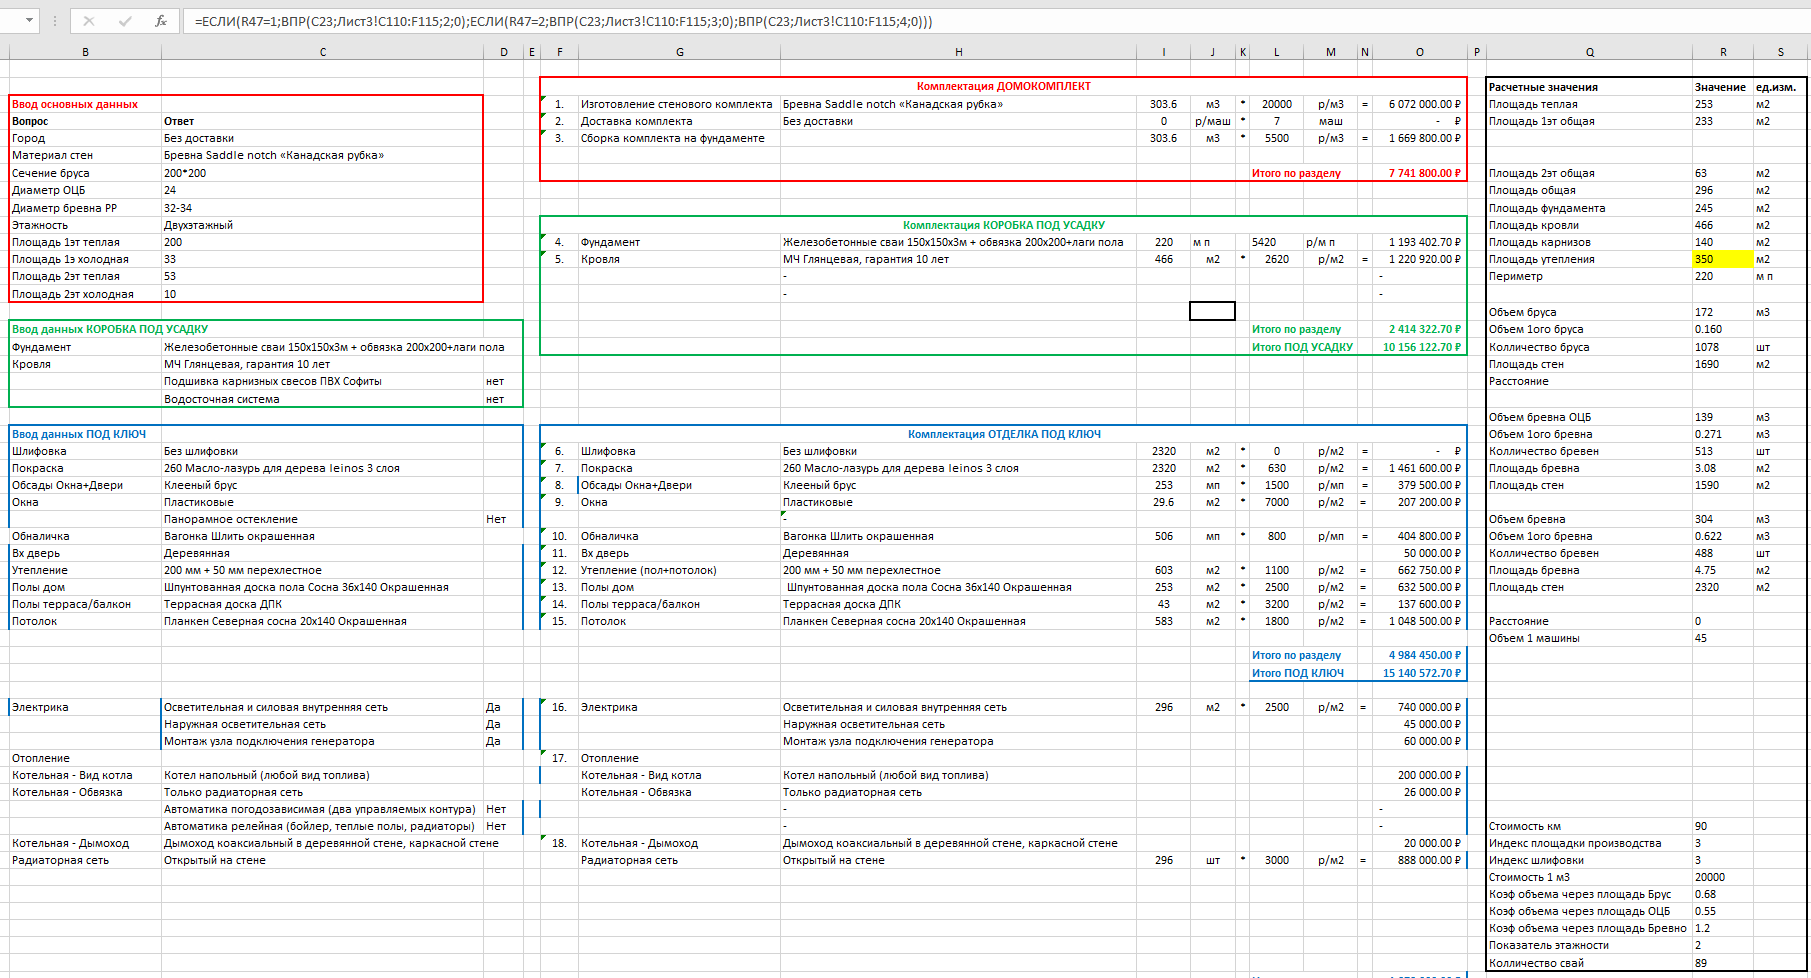Click the Enter checkmark formula bar icon

[x=125, y=20]
